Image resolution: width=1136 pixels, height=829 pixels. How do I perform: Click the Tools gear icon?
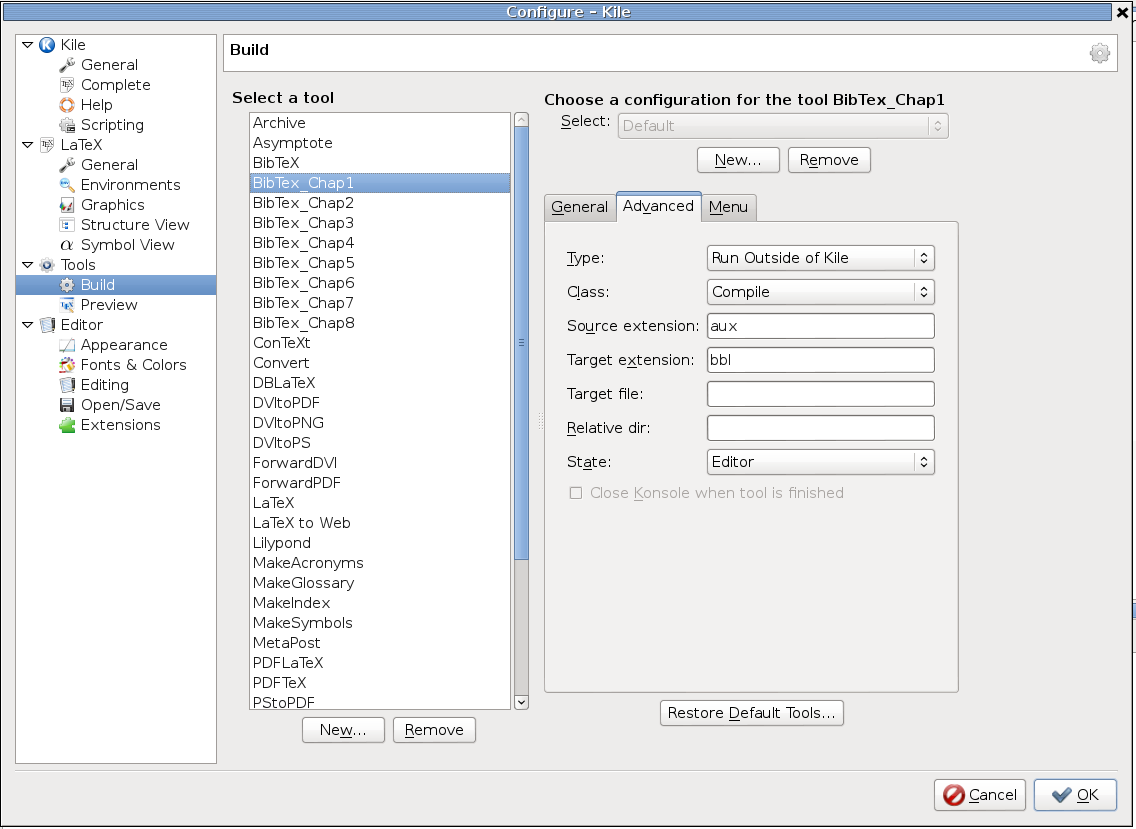tap(47, 265)
